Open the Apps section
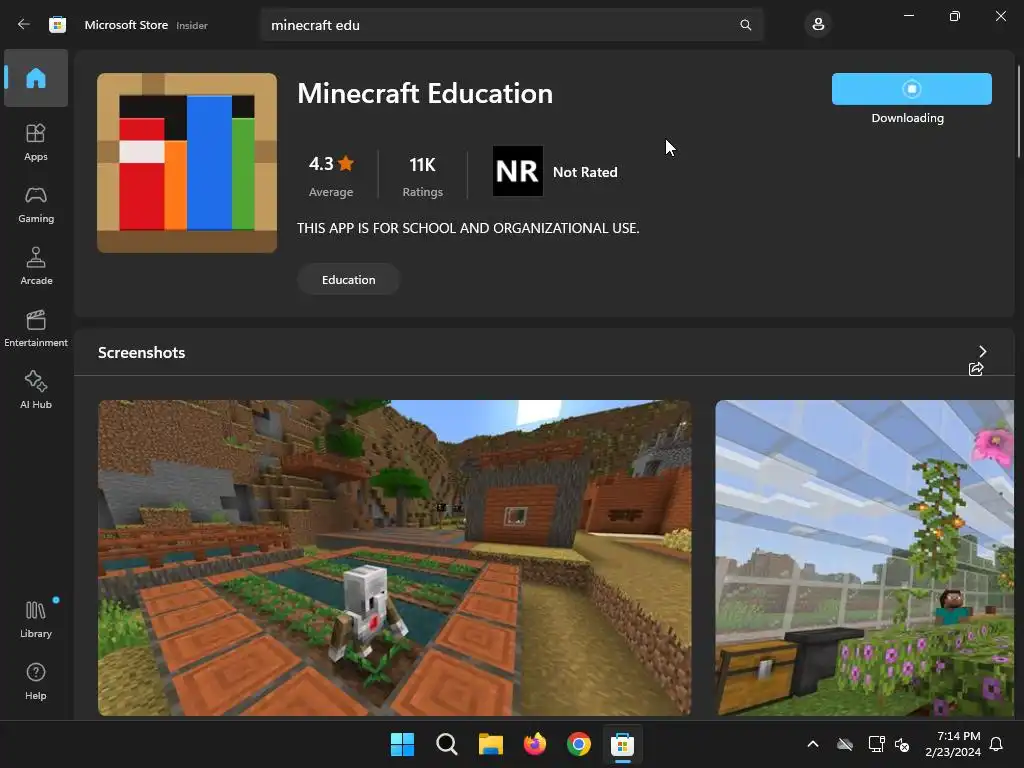 [36, 142]
